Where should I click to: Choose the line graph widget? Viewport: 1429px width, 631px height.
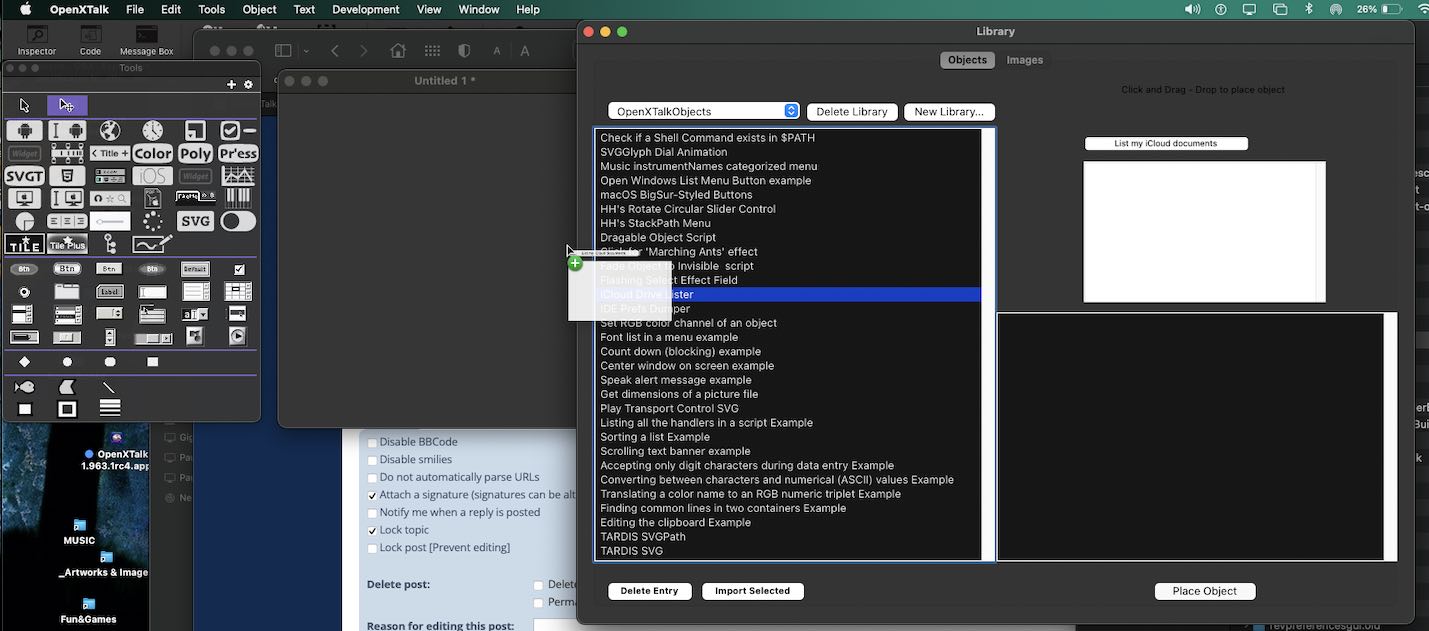238,176
